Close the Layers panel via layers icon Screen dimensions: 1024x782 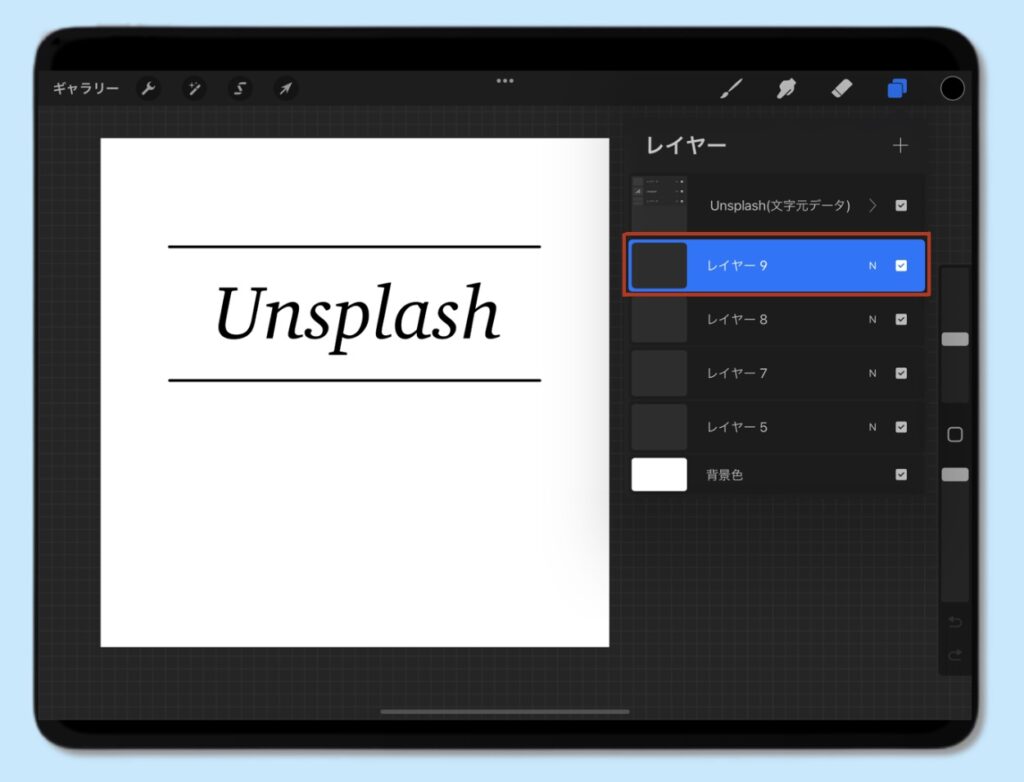pyautogui.click(x=897, y=88)
